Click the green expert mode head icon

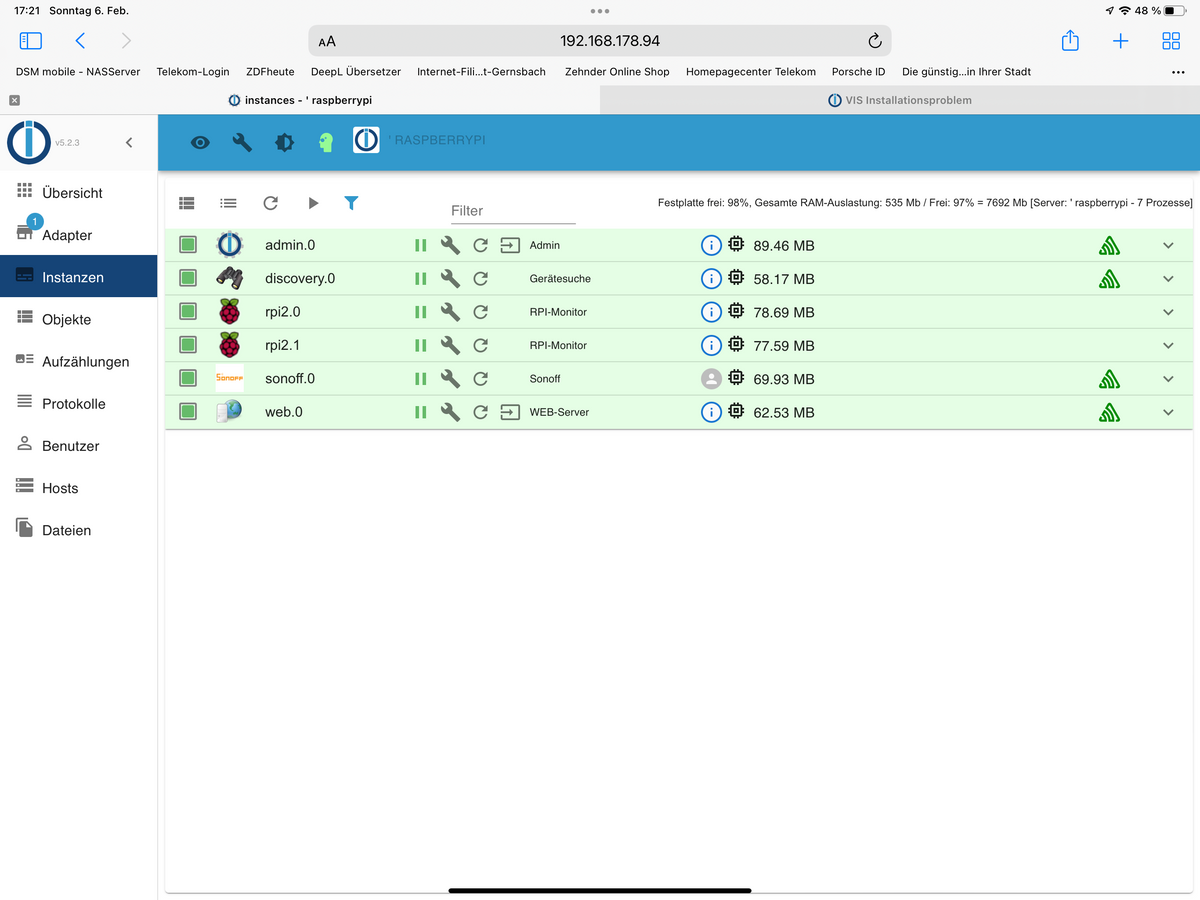(x=326, y=142)
